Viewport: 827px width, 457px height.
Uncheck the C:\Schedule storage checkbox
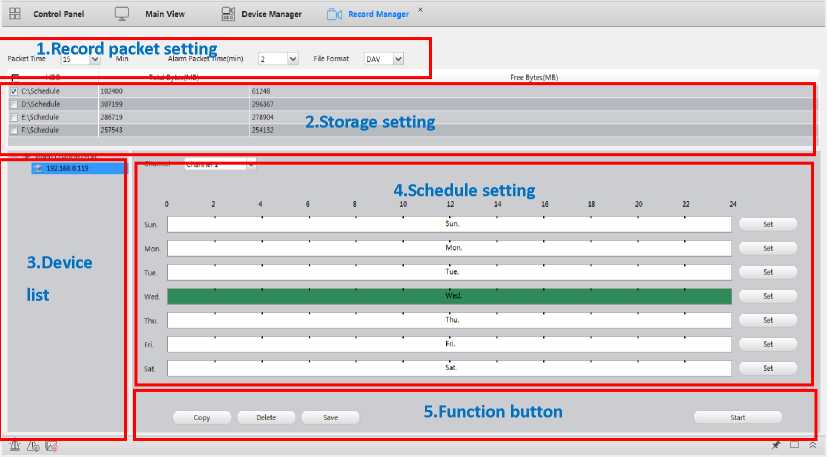pos(13,91)
